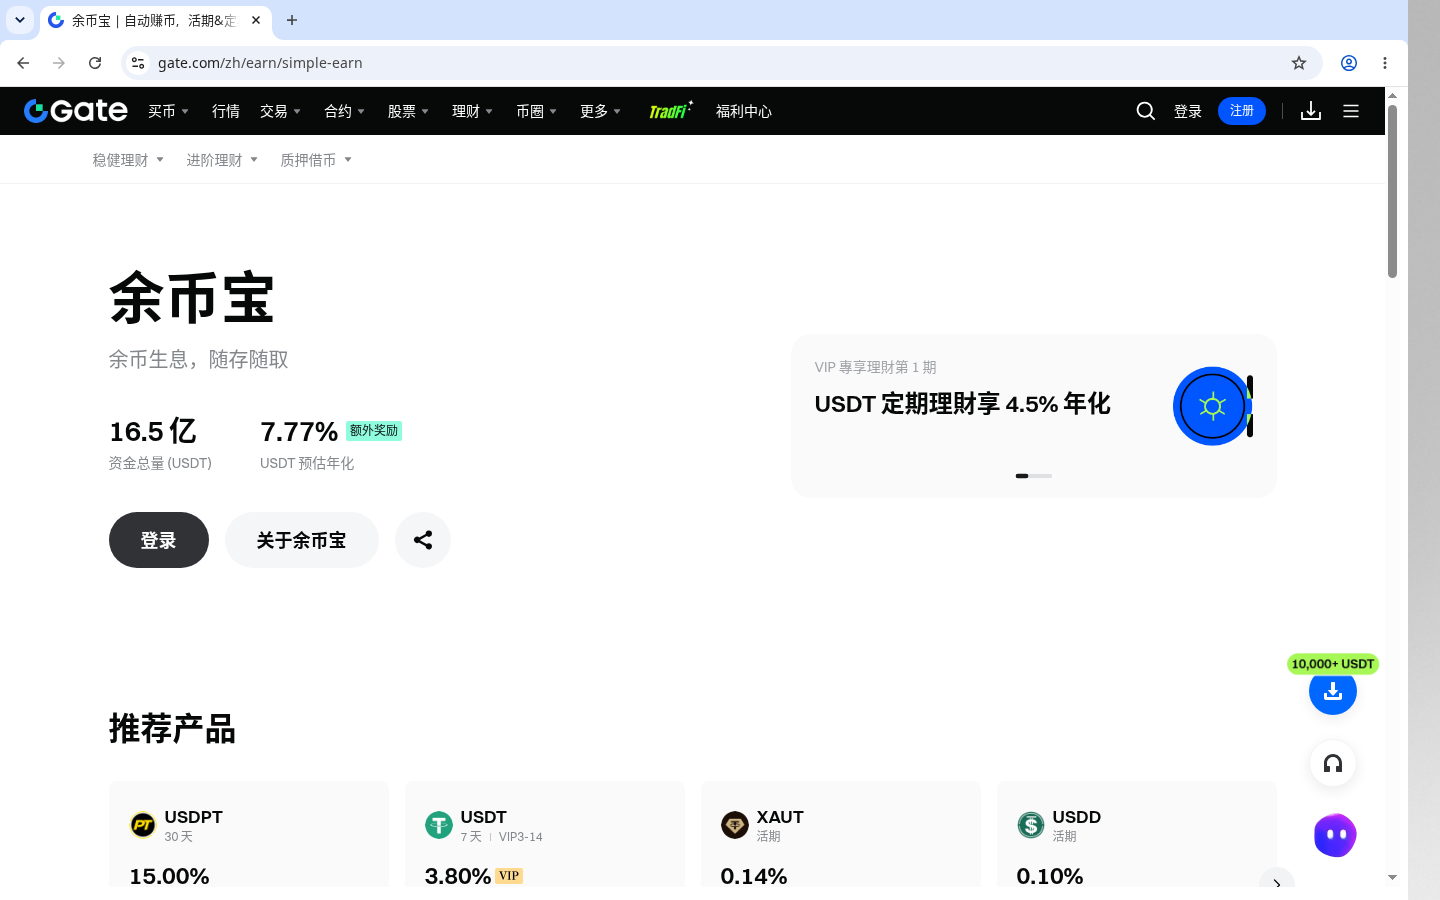
Task: Click the scrollbar down arrow
Action: (1392, 877)
